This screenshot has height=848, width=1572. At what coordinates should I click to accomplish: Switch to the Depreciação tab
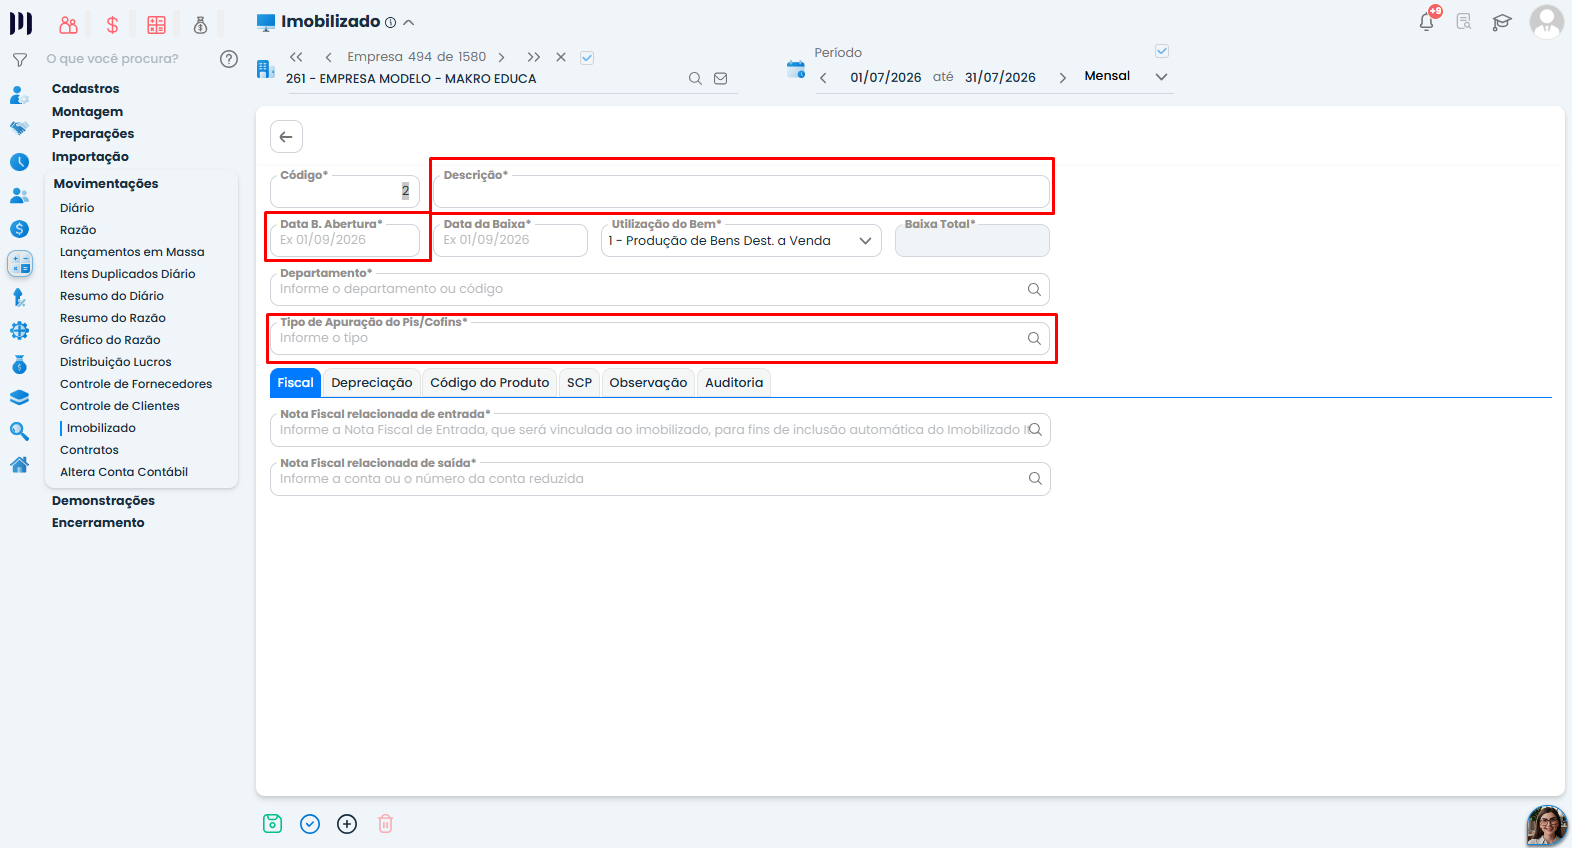[372, 383]
